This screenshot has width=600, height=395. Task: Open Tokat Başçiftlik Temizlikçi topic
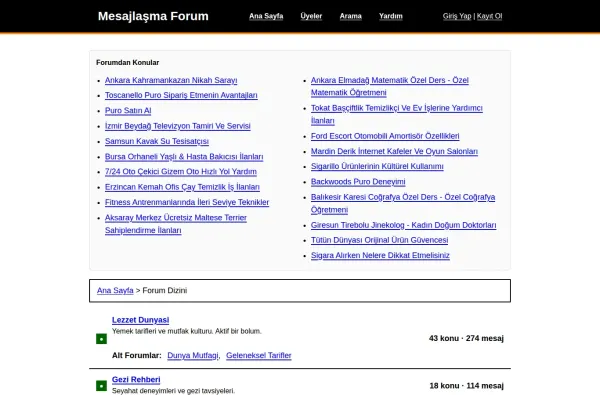[x=396, y=114]
